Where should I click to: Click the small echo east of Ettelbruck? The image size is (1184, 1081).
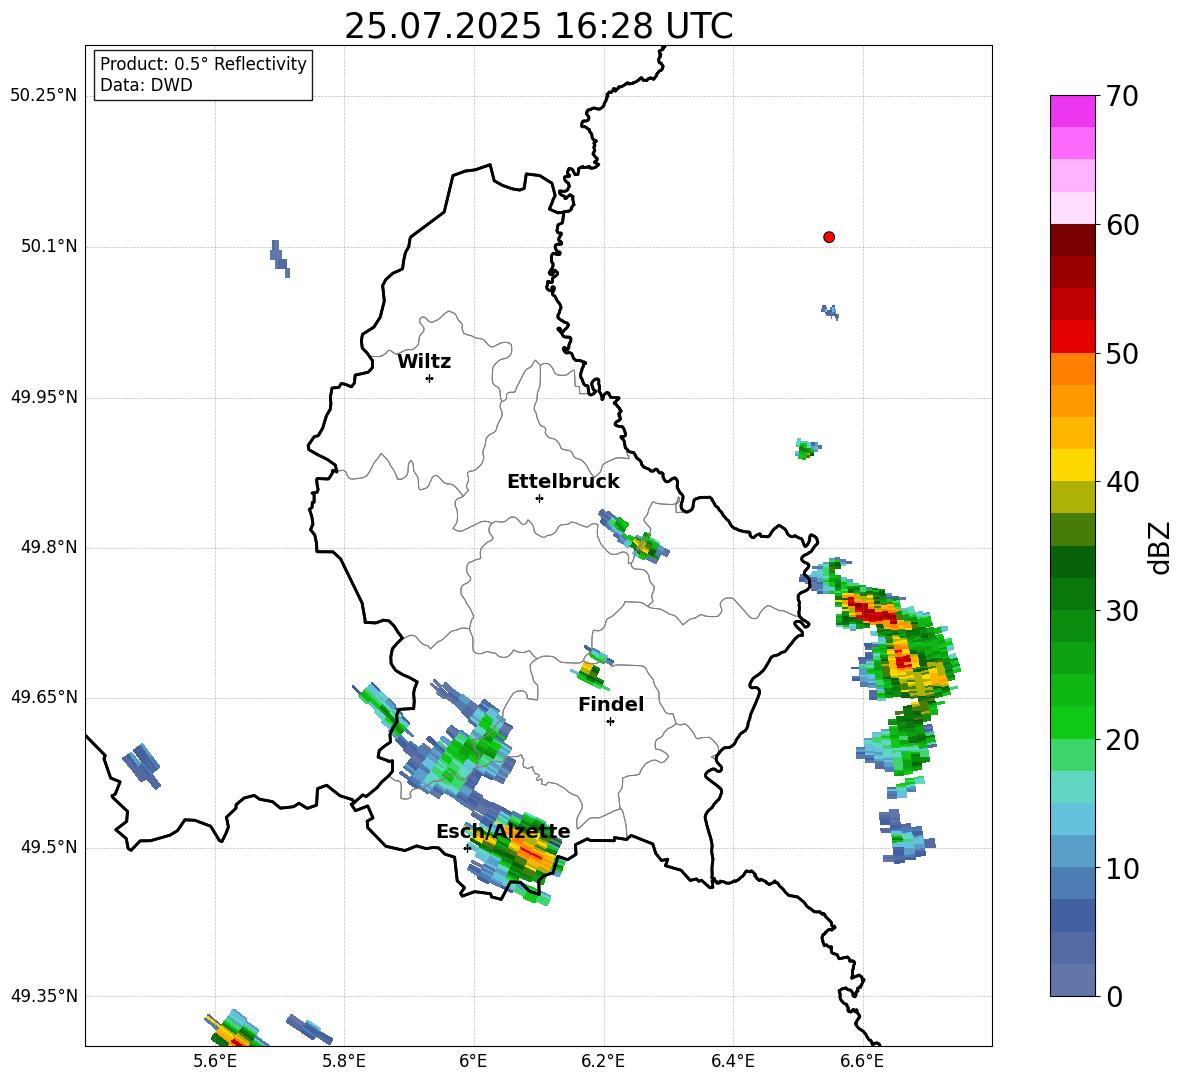coord(634,537)
